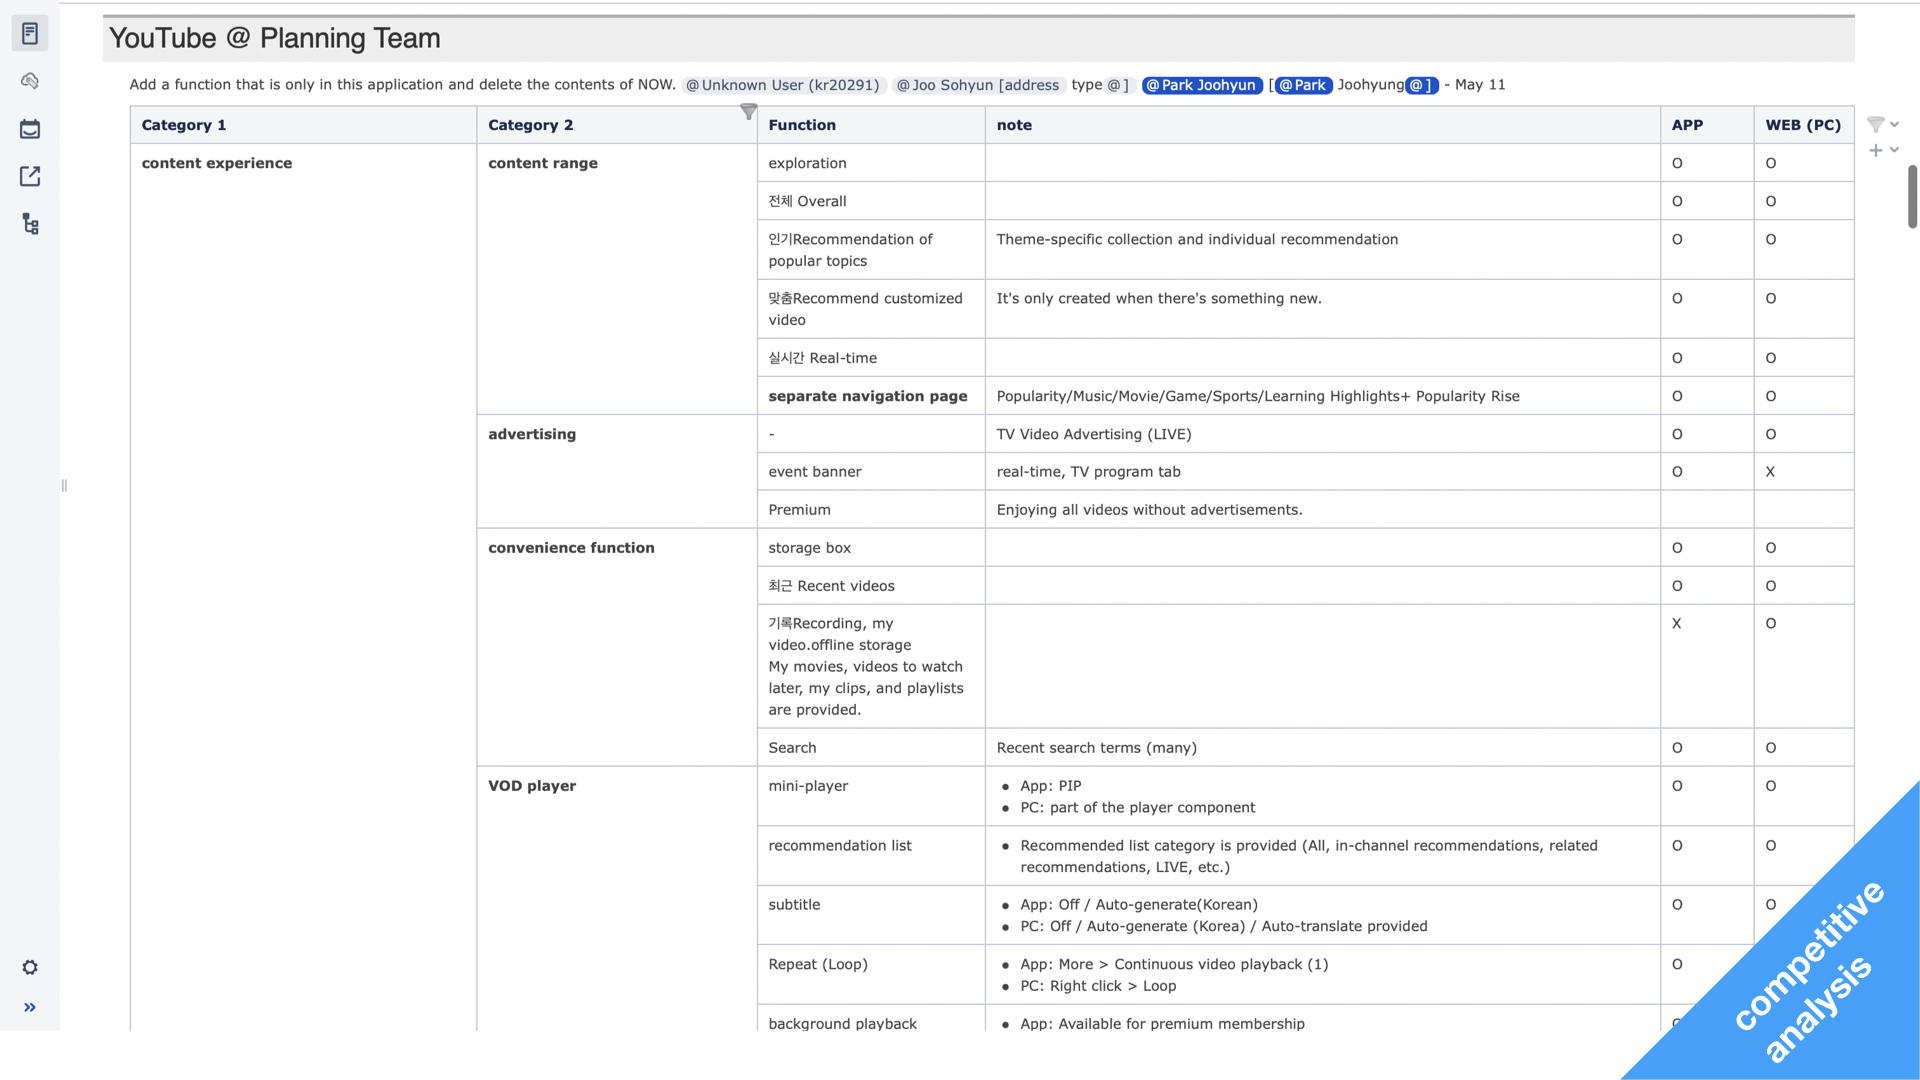The image size is (1920, 1080).
Task: Click the storage box cell
Action: (870, 548)
